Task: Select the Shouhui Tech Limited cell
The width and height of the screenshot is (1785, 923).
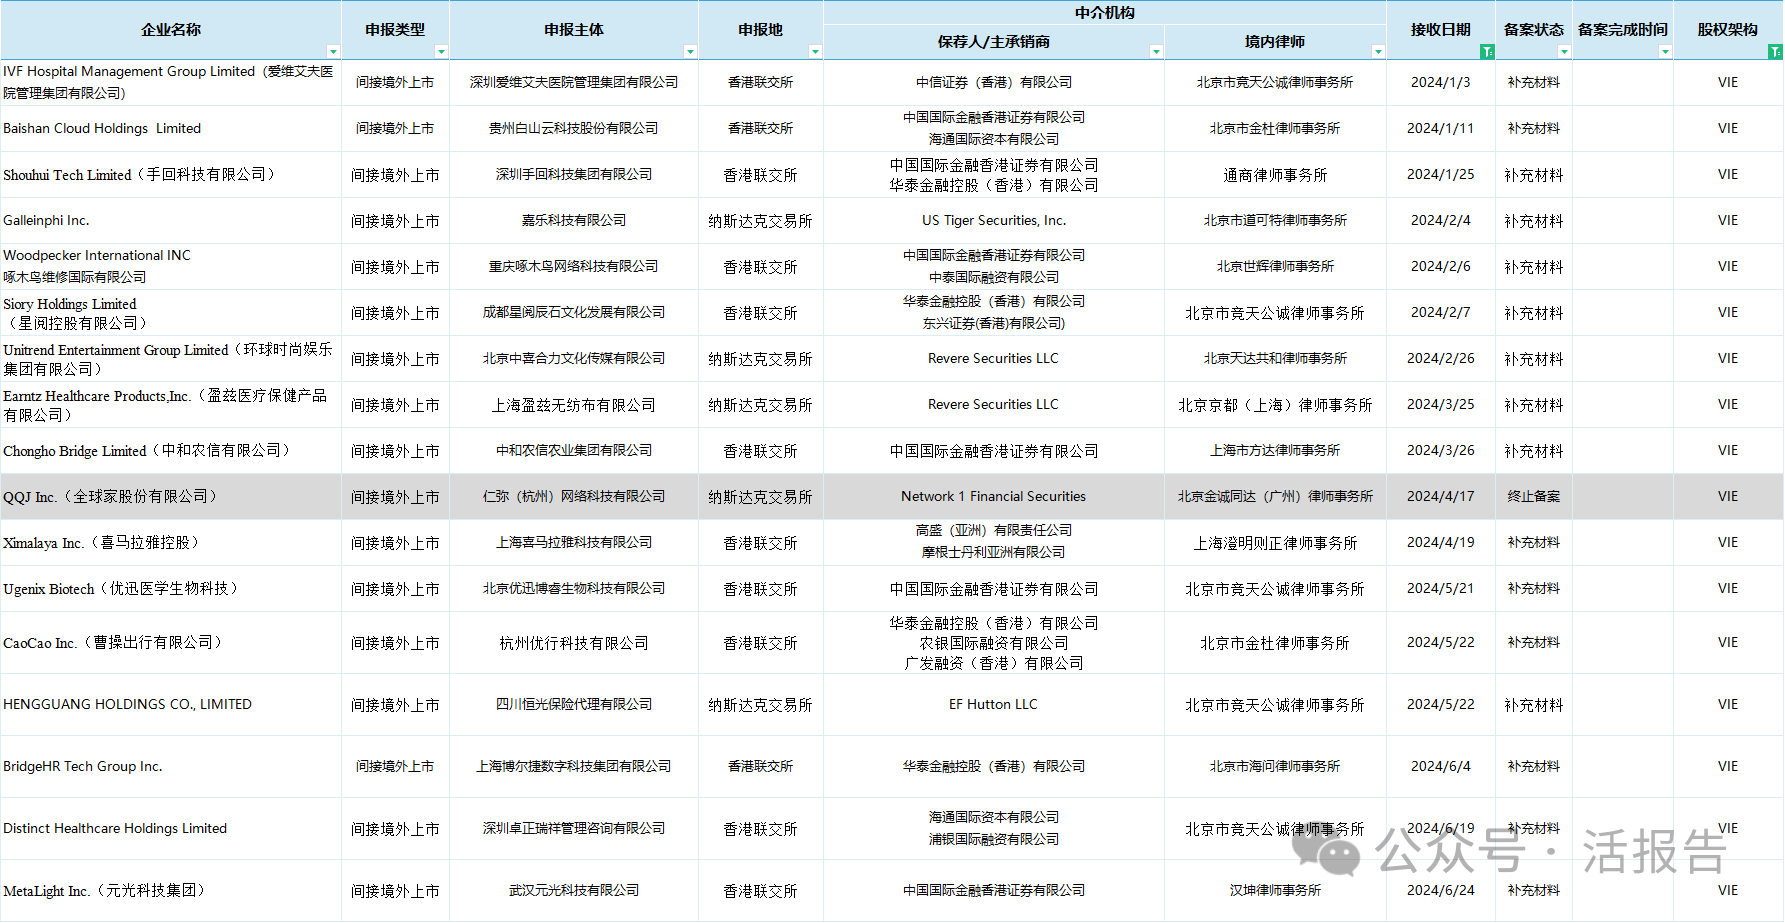Action: 171,175
